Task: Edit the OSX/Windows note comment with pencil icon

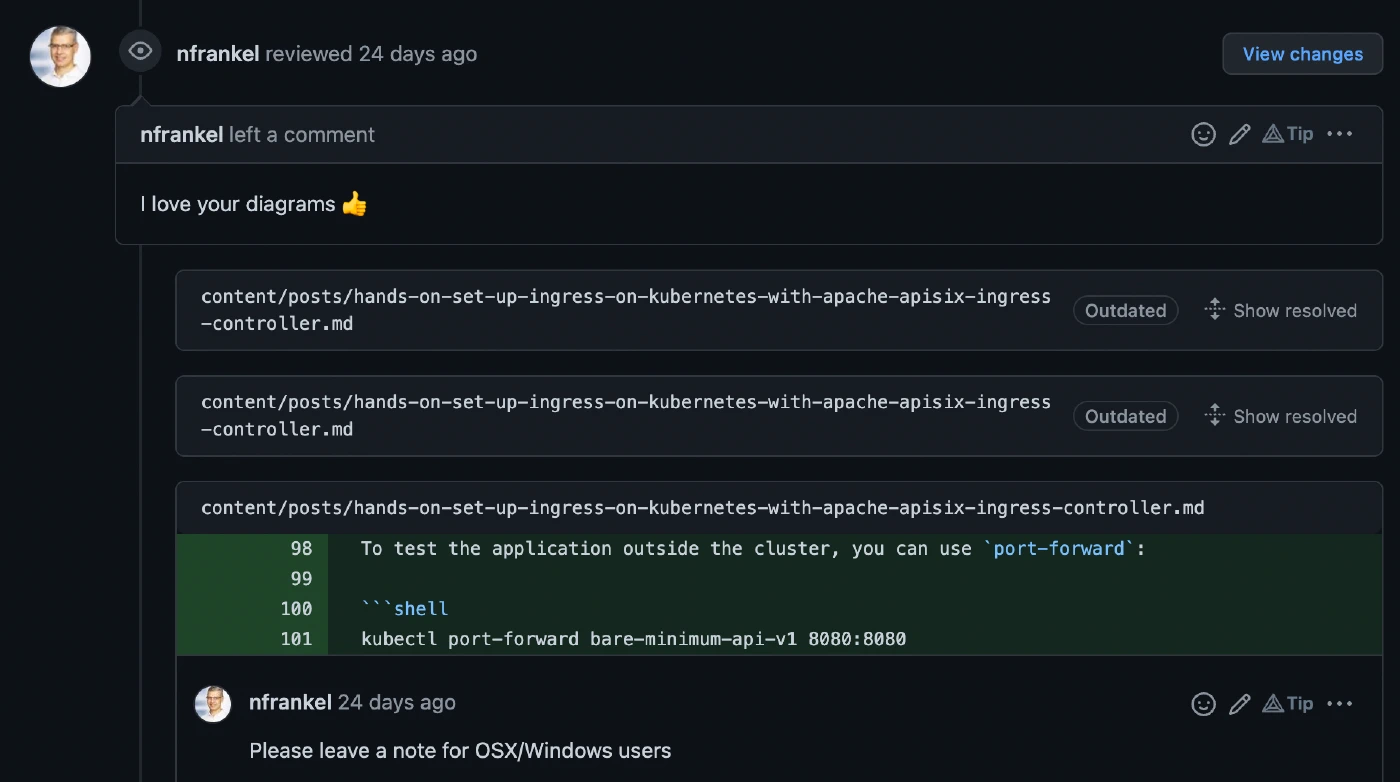Action: (1240, 704)
